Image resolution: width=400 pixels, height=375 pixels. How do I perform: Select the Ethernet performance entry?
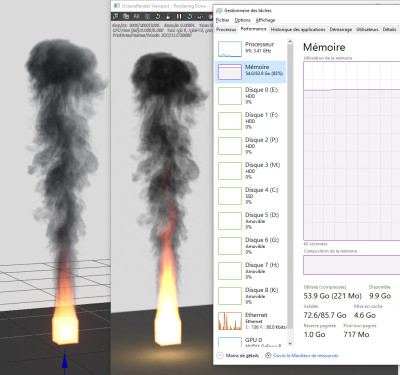click(x=250, y=321)
